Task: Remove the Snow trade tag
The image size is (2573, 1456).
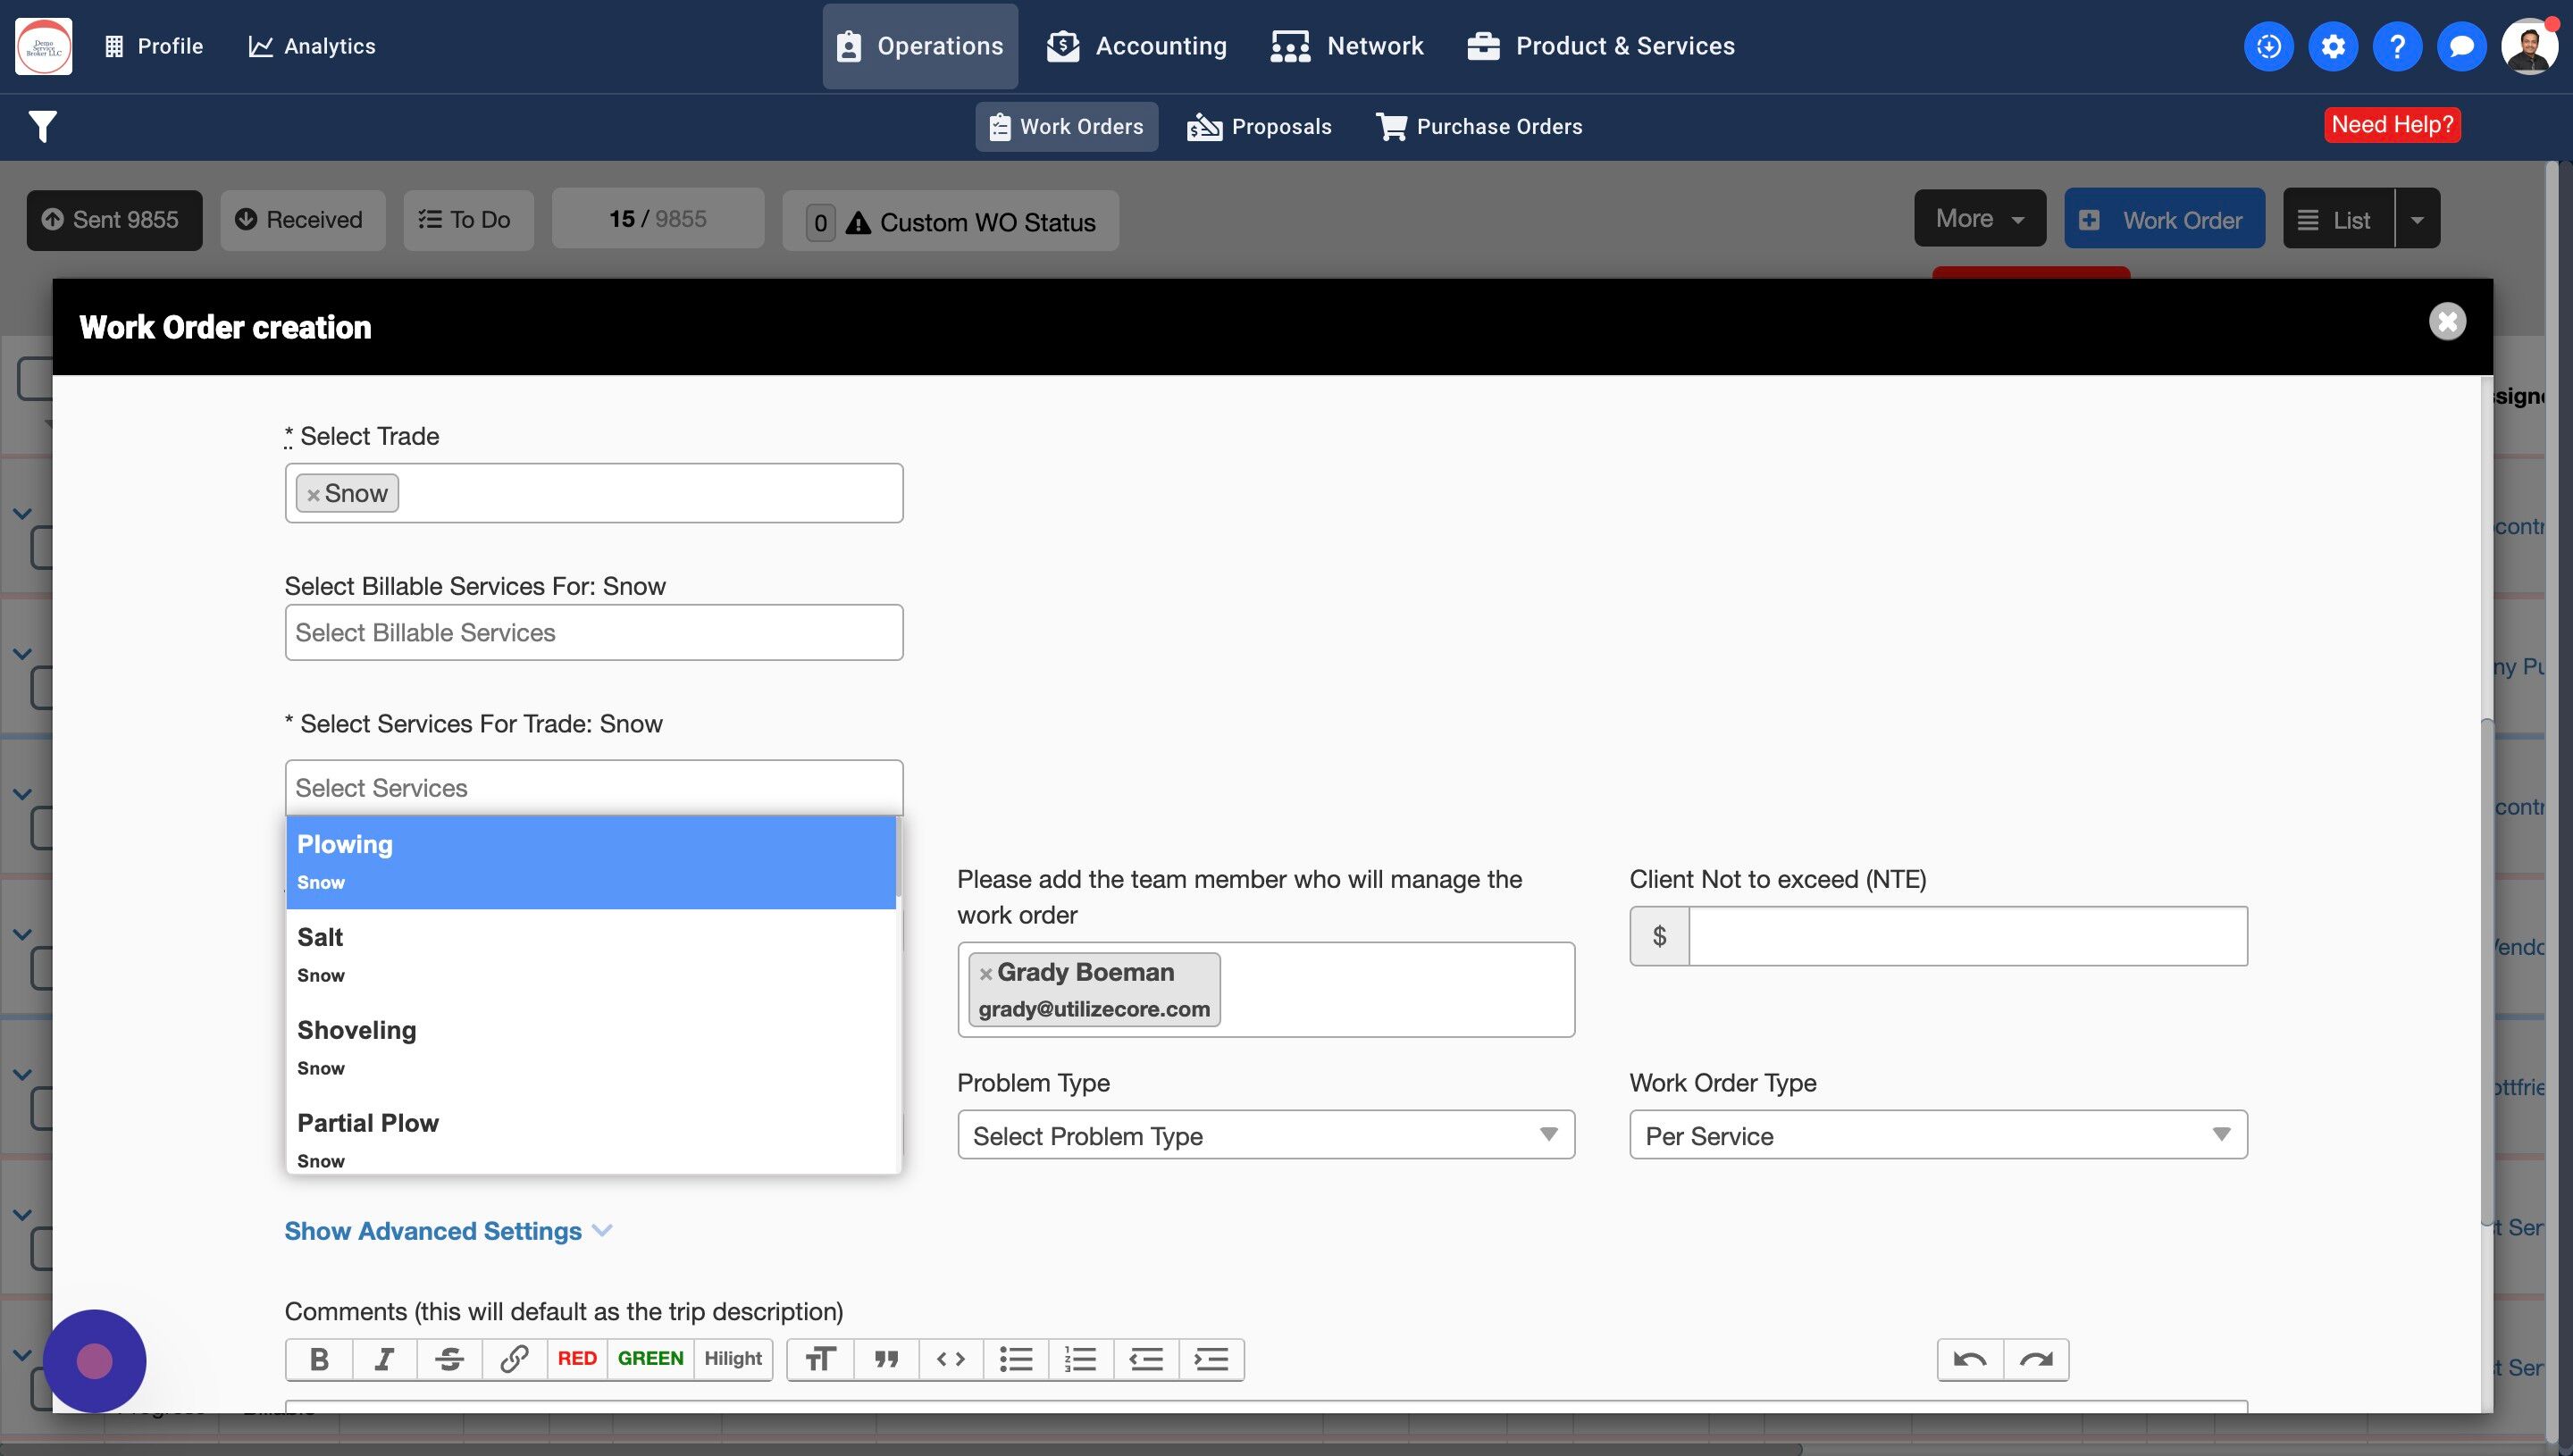Action: click(313, 494)
